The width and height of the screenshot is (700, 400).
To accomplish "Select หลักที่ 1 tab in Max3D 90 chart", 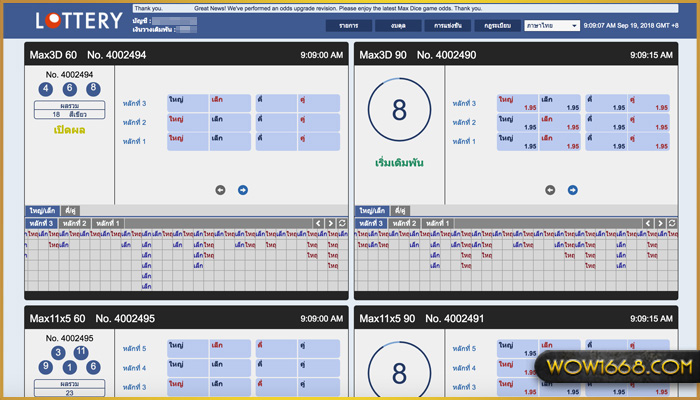I will coord(439,223).
